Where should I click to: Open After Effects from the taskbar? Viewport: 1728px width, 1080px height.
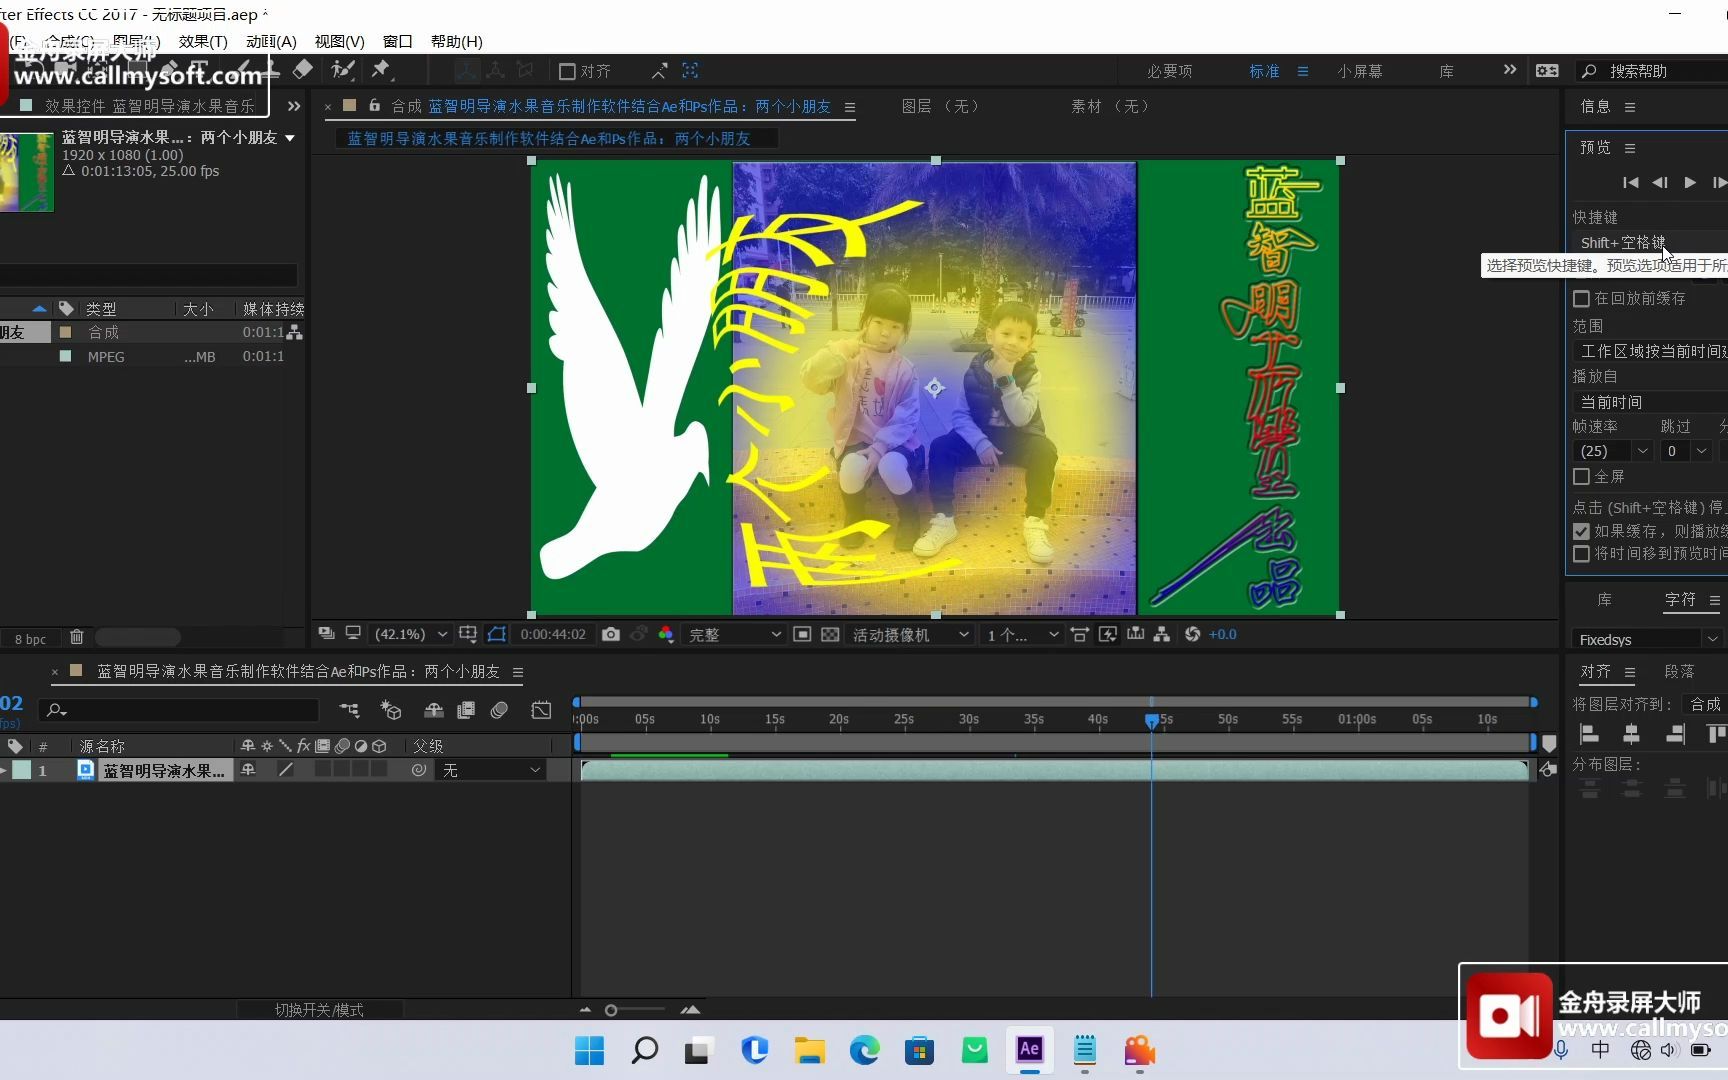1030,1050
